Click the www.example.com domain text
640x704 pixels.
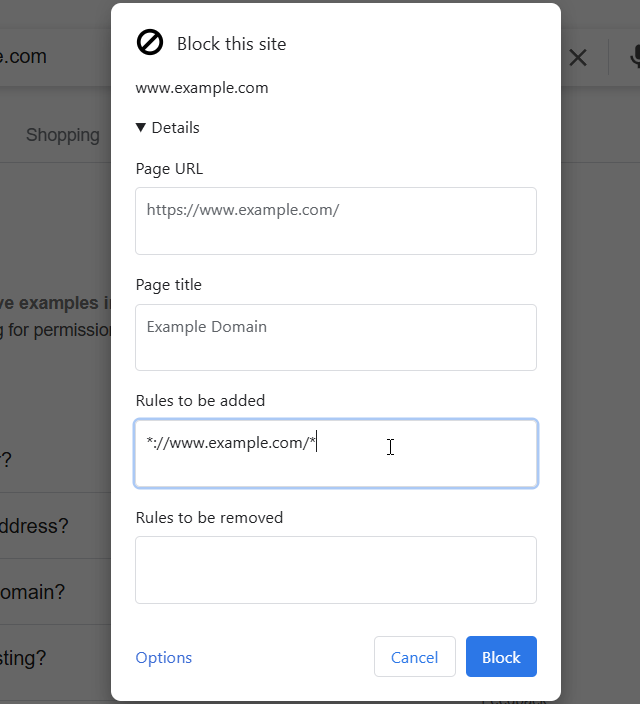point(202,88)
